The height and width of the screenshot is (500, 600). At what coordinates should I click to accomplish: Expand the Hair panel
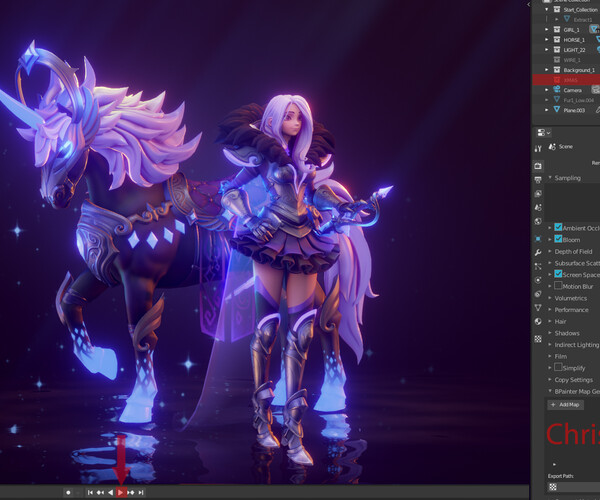550,321
